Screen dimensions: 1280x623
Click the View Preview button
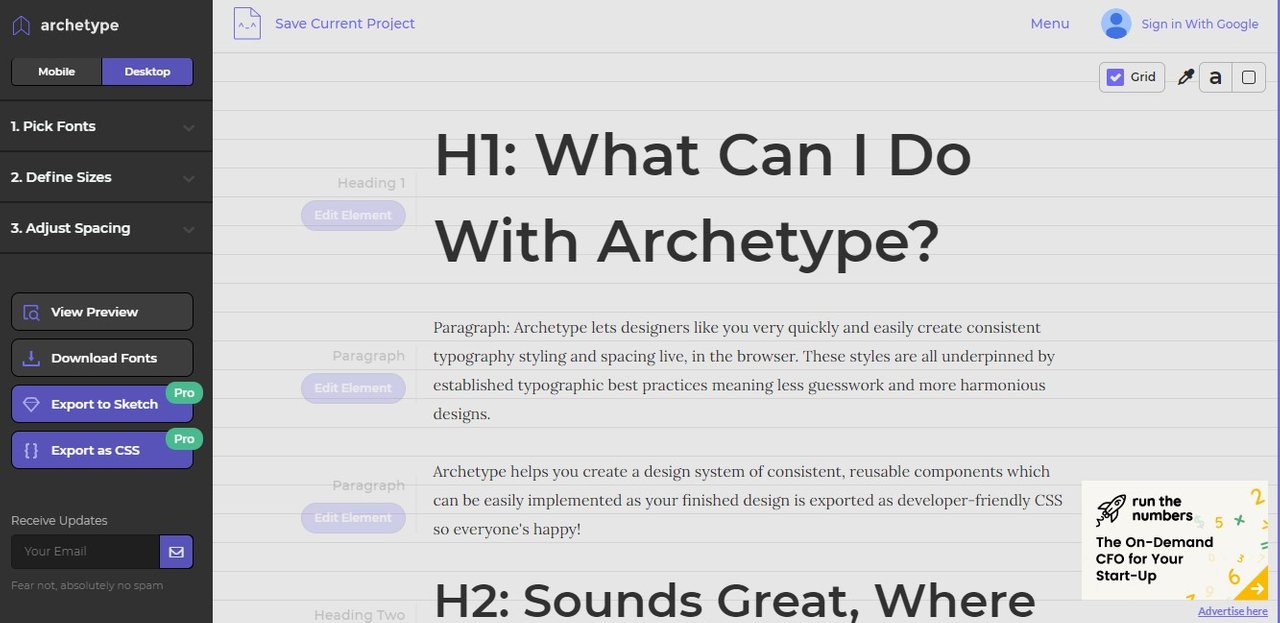102,312
